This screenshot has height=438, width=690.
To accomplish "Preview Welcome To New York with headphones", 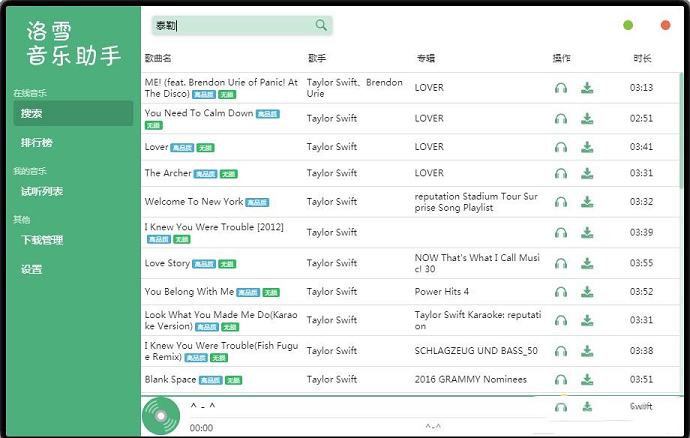I will coord(561,202).
